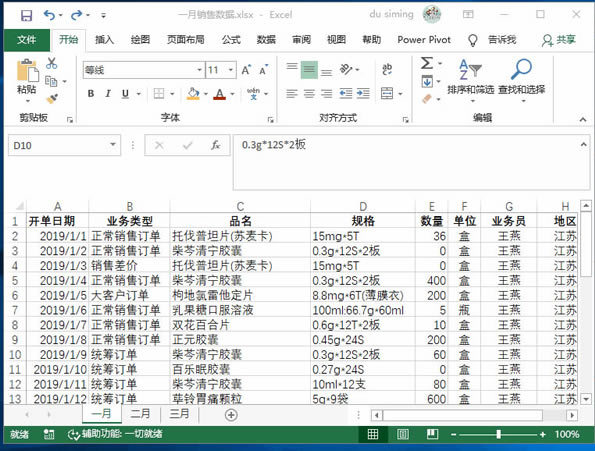Viewport: 595px width, 451px height.
Task: Open Find and Select (查找和选择)
Action: coord(522,80)
